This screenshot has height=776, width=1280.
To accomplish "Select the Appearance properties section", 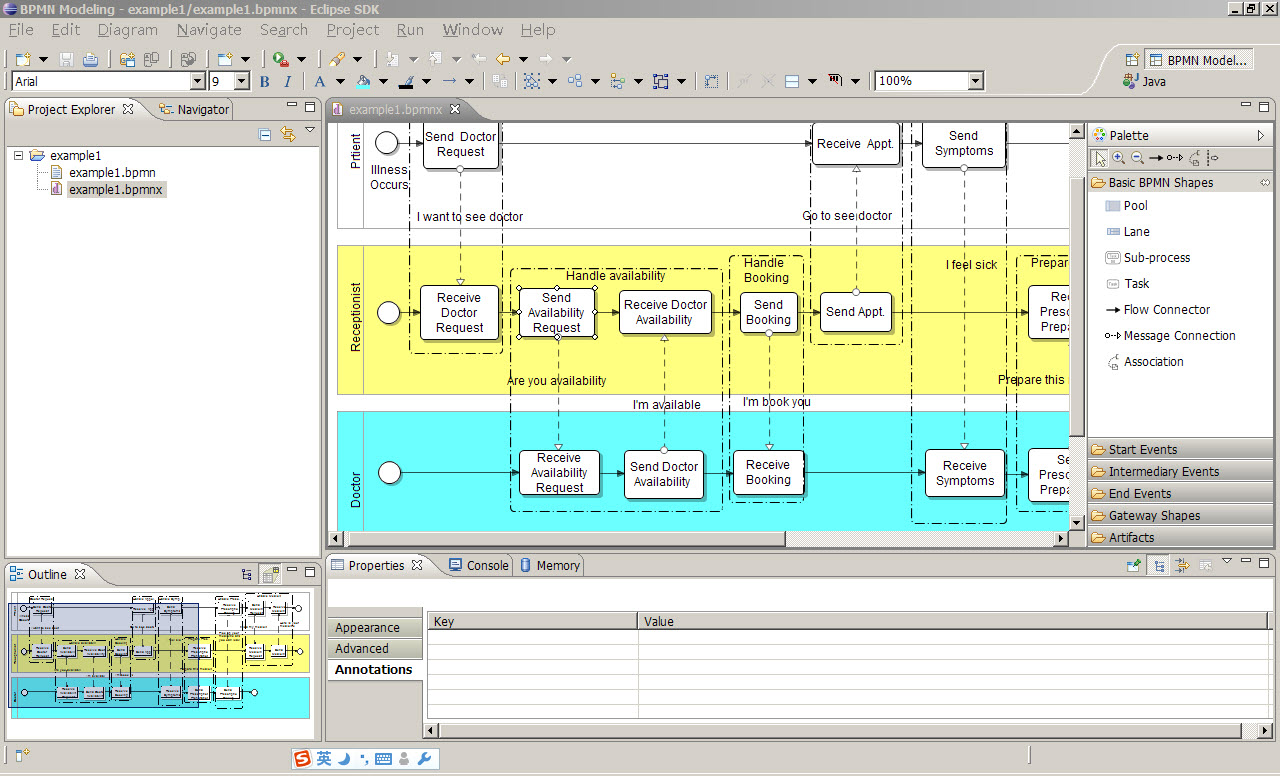I will [367, 628].
